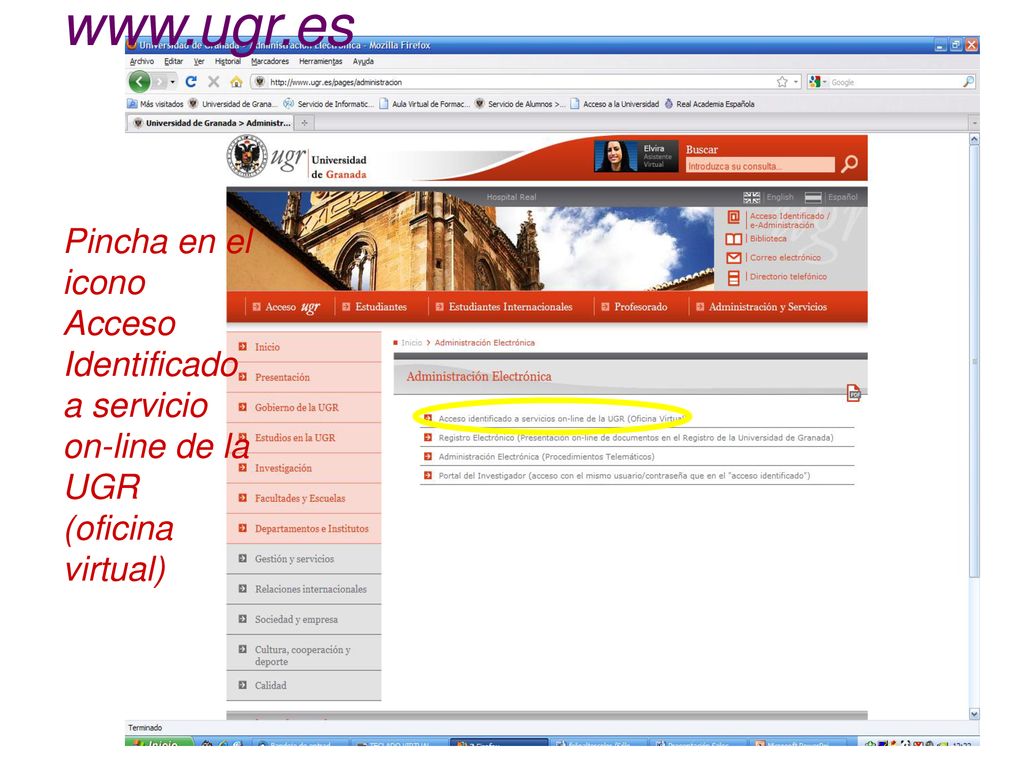Click the Portal del Investigador link
Screen dimensions: 1024x768
point(624,475)
